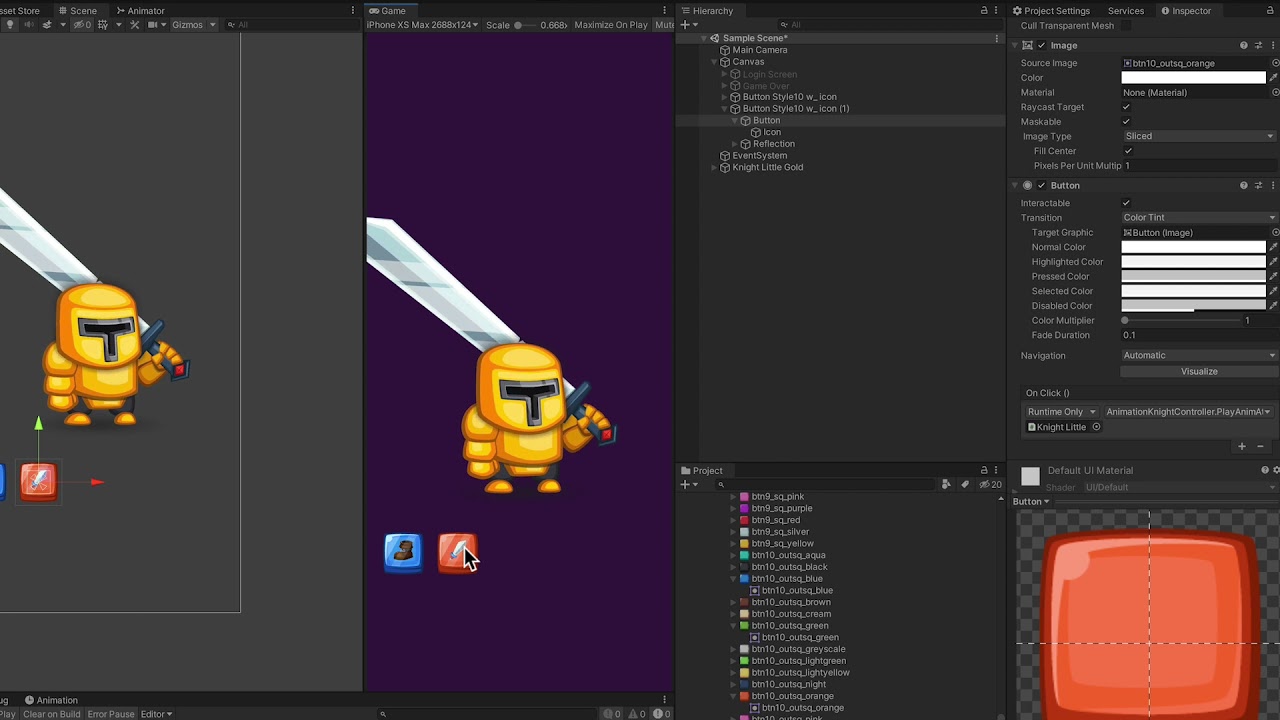Switch to the Services tab
The height and width of the screenshot is (720, 1280).
coord(1125,10)
